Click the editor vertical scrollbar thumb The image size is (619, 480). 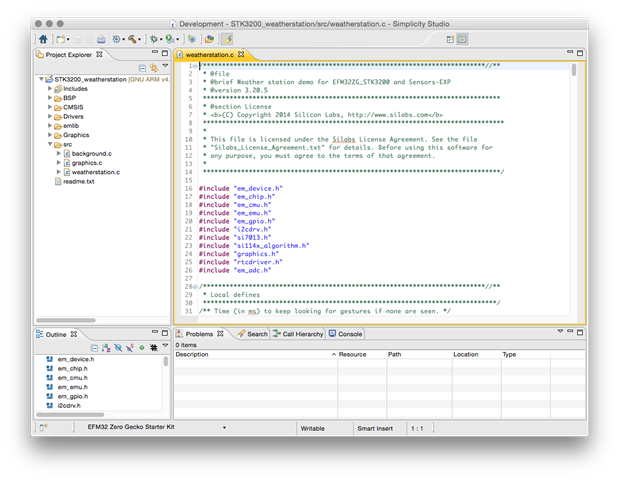(574, 70)
